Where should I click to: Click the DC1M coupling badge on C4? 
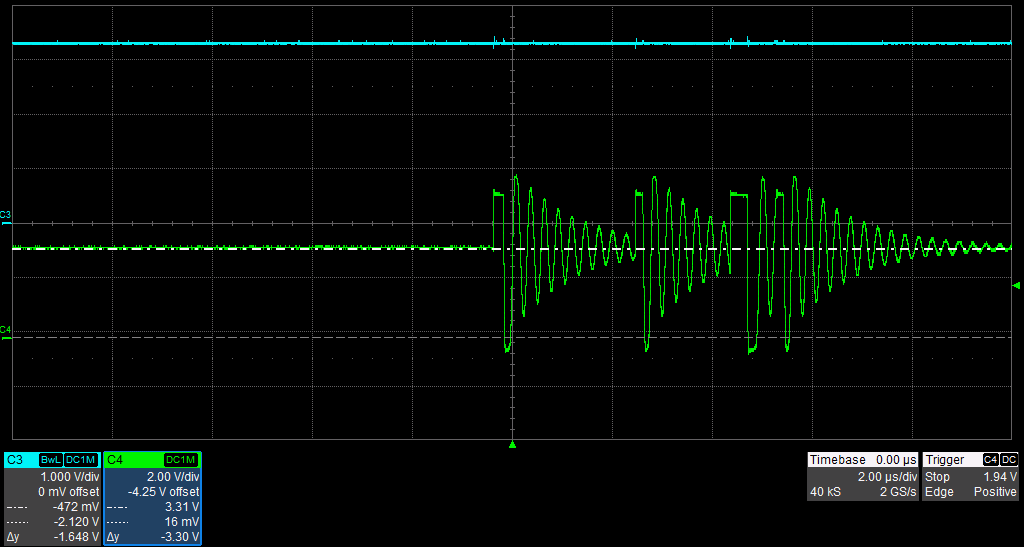(182, 460)
